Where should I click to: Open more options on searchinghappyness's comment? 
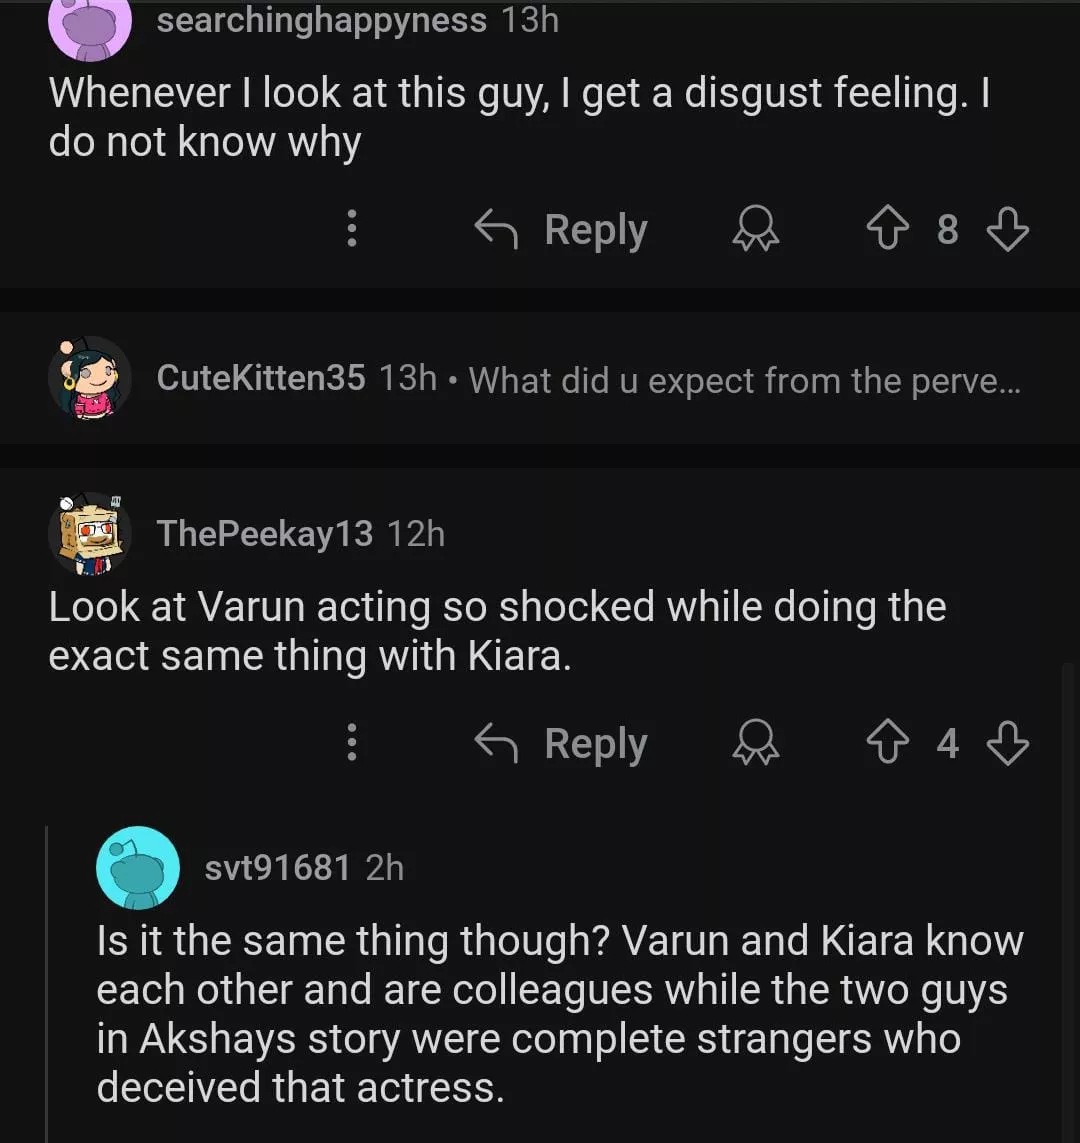[x=351, y=230]
